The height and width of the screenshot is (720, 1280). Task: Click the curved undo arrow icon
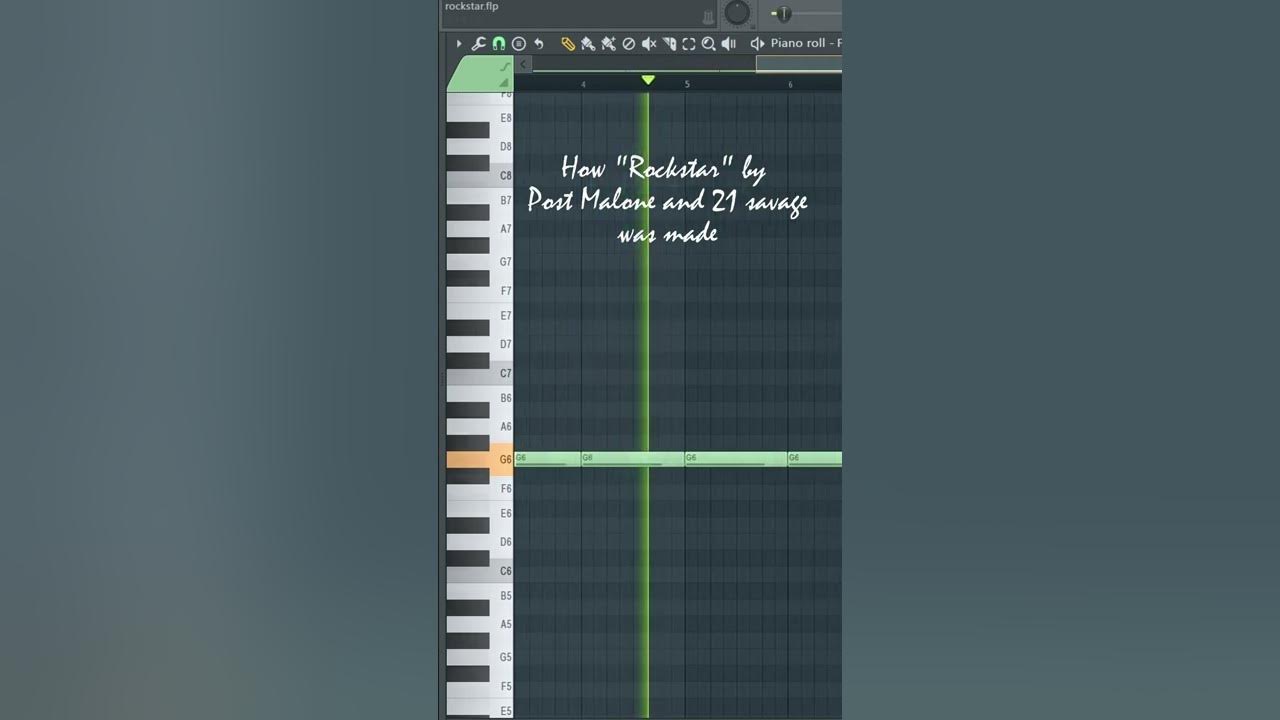pos(539,43)
